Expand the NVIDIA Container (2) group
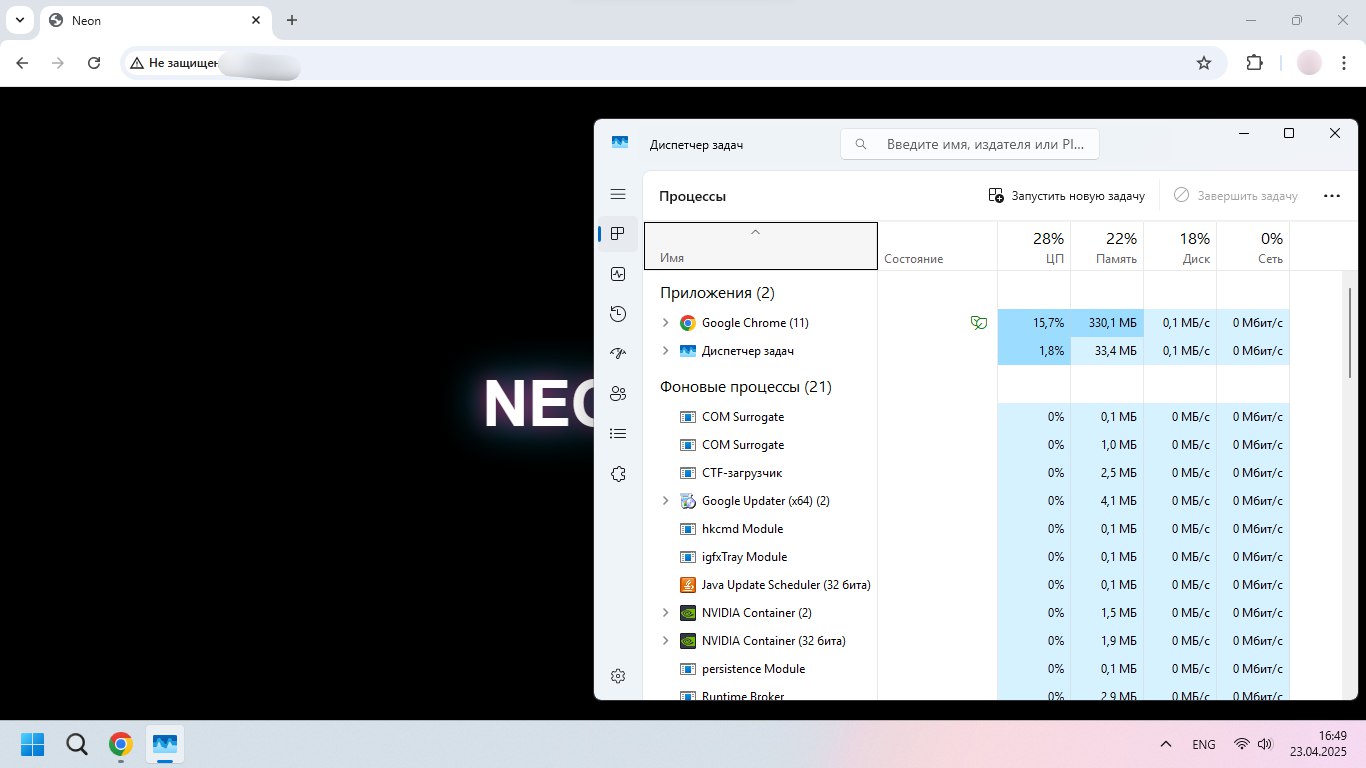This screenshot has width=1366, height=768. pos(666,613)
